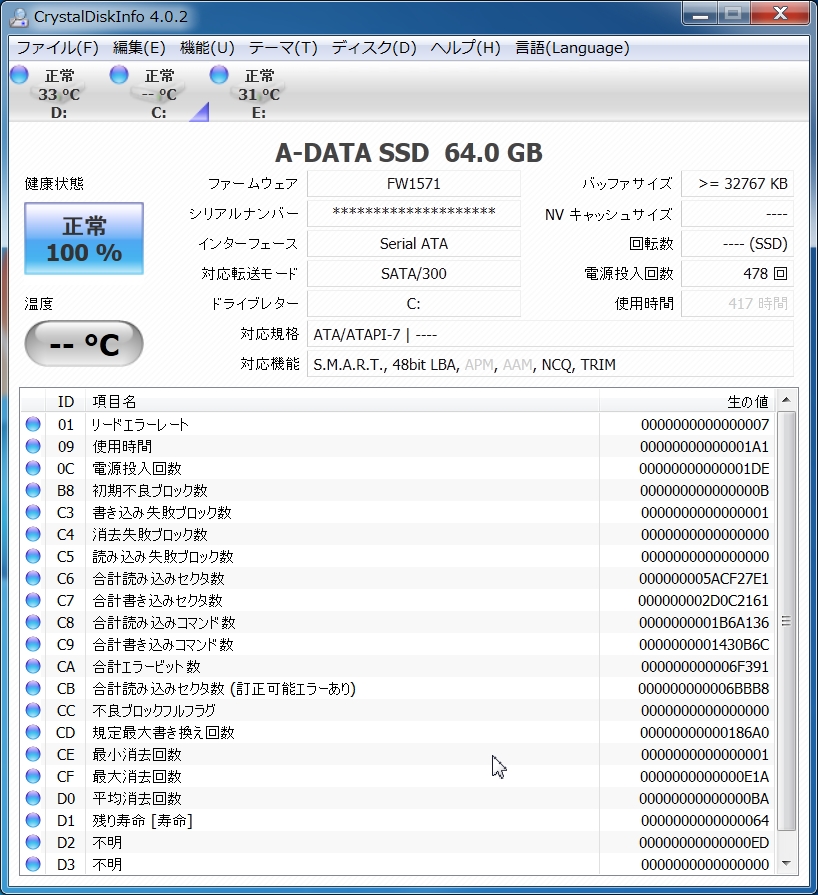Open the ファイル(F) menu

click(x=58, y=48)
